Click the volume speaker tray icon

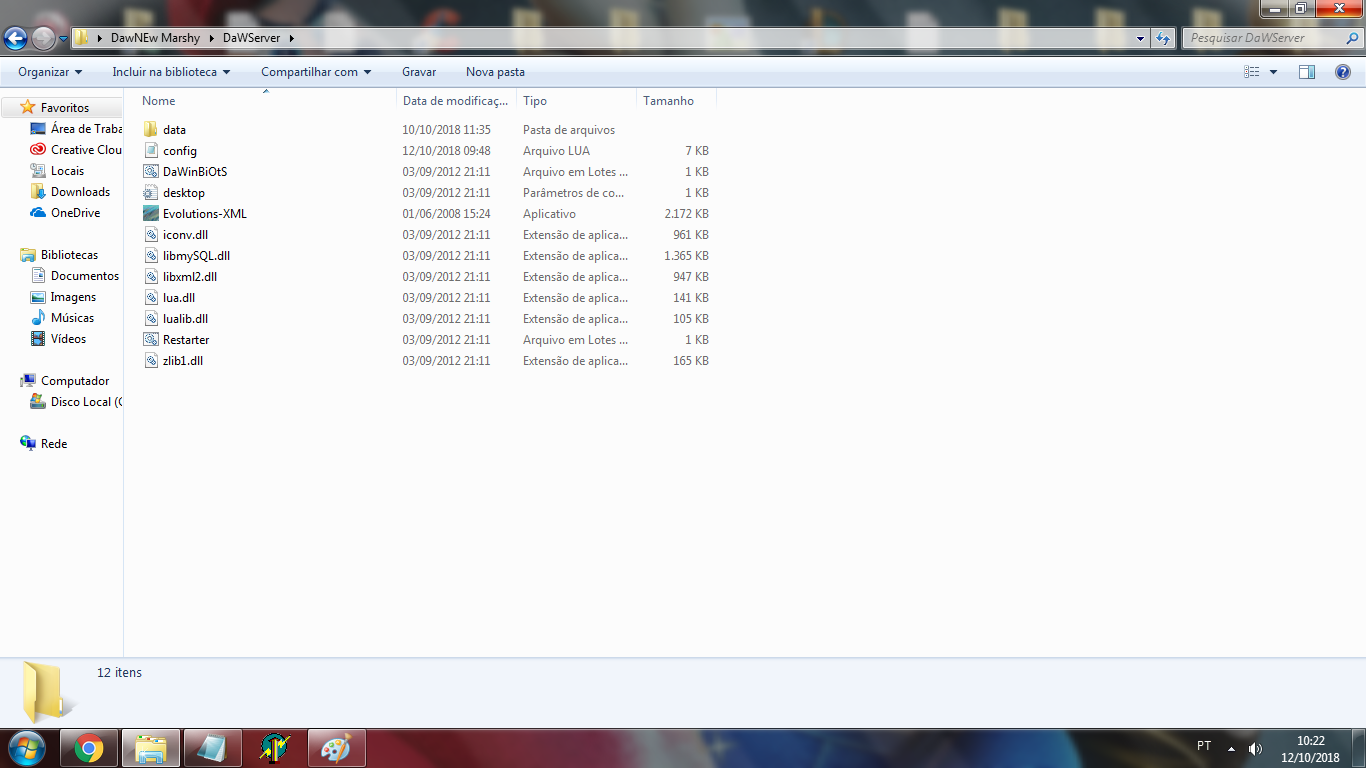[x=1255, y=748]
